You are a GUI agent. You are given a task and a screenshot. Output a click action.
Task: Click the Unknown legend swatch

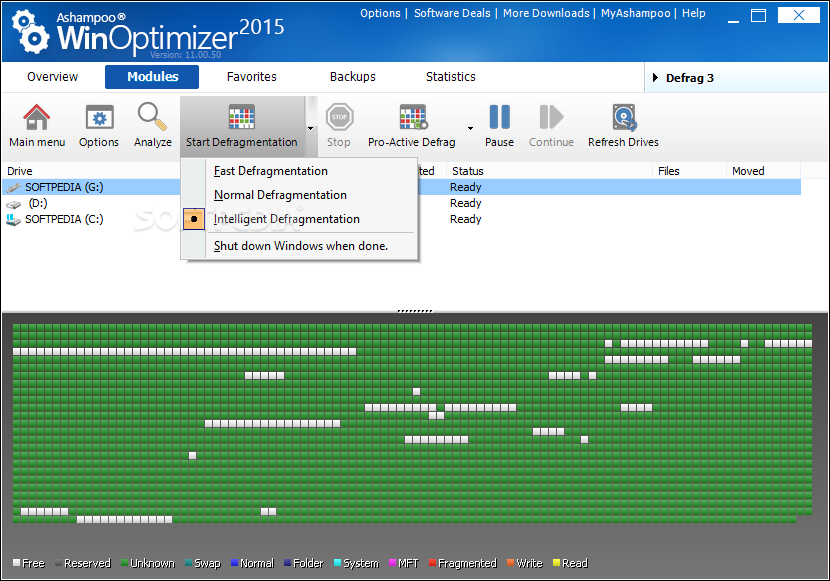(x=124, y=562)
